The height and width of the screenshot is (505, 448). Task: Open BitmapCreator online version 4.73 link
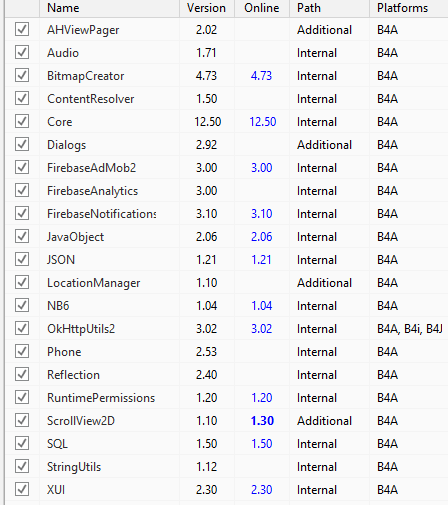click(261, 76)
